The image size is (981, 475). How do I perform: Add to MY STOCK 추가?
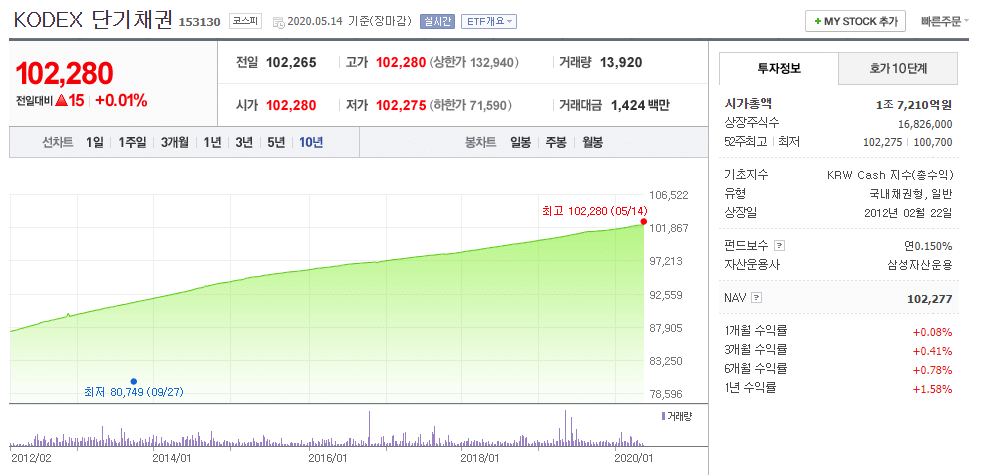coord(855,21)
